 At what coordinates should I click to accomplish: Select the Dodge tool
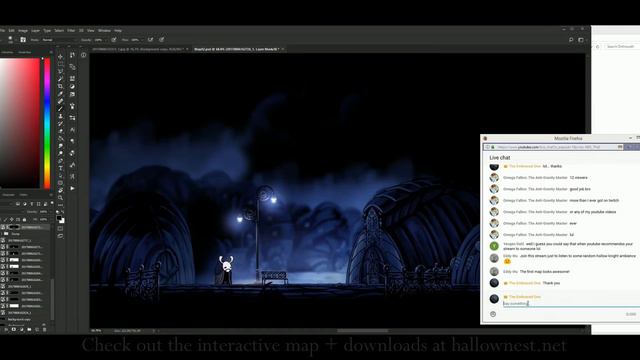[60, 153]
